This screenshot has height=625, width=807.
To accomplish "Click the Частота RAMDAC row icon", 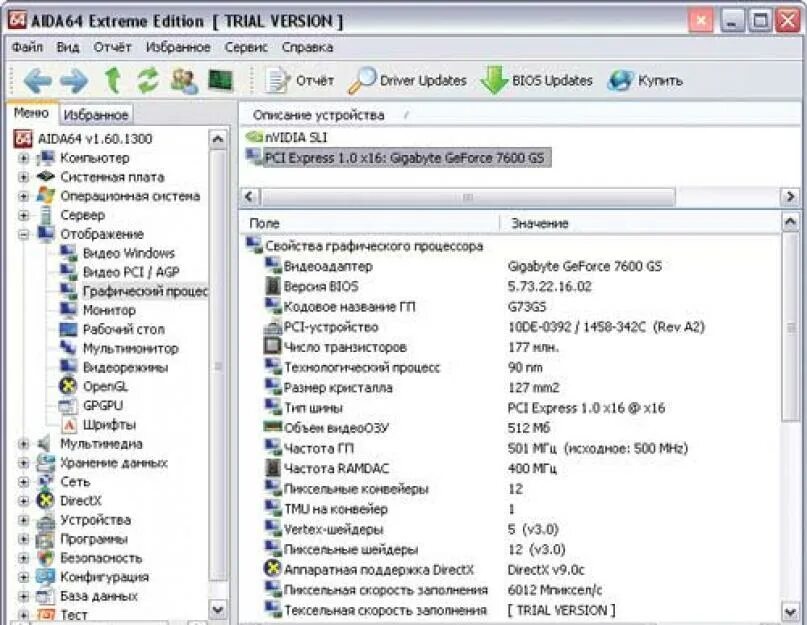I will click(272, 468).
